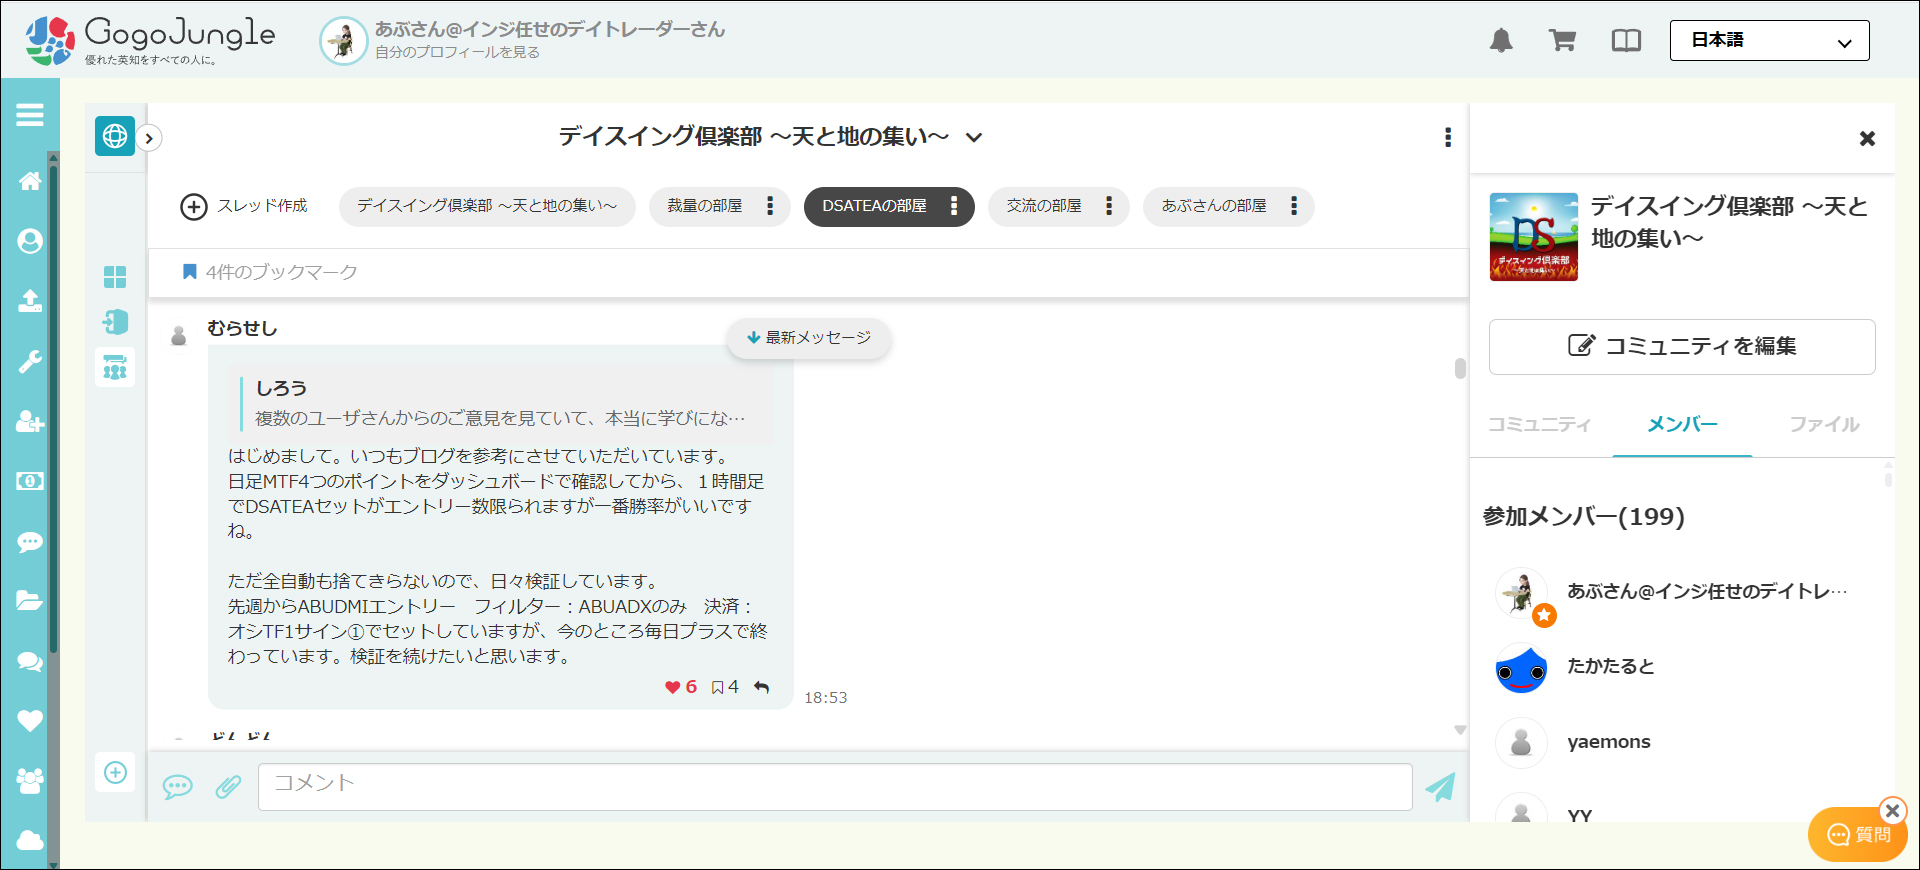Click the コミュニティを編集 button

pyautogui.click(x=1682, y=347)
